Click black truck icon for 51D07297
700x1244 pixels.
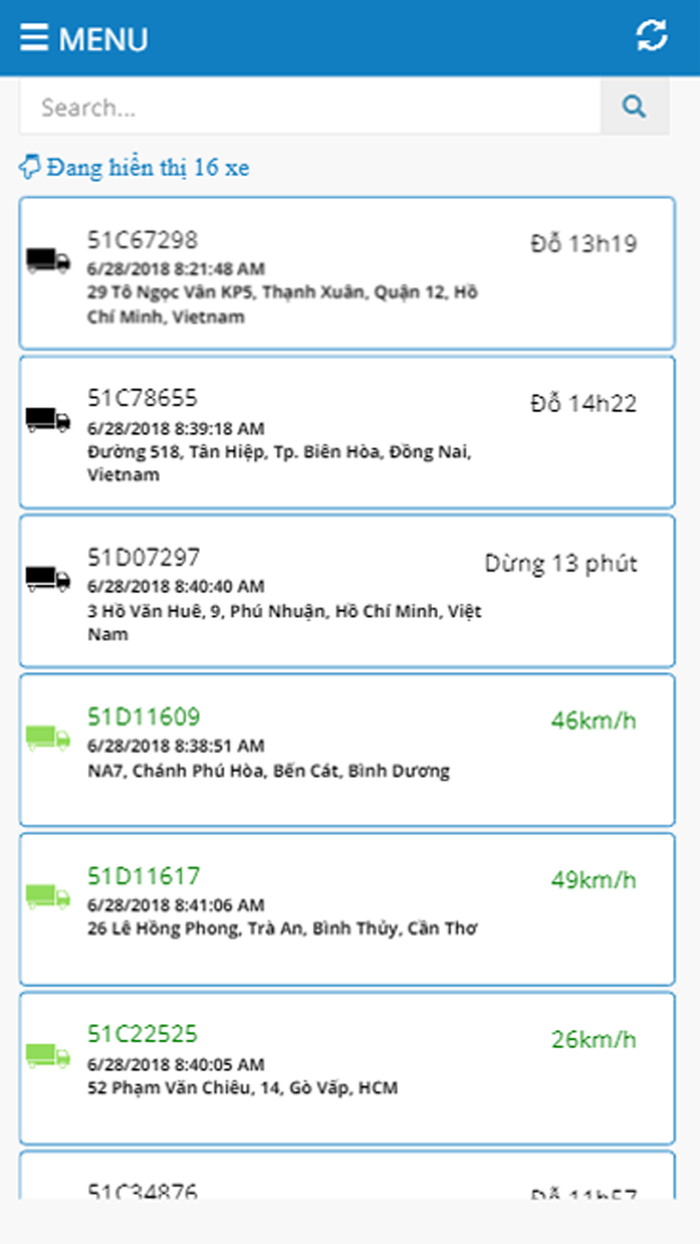pyautogui.click(x=48, y=578)
